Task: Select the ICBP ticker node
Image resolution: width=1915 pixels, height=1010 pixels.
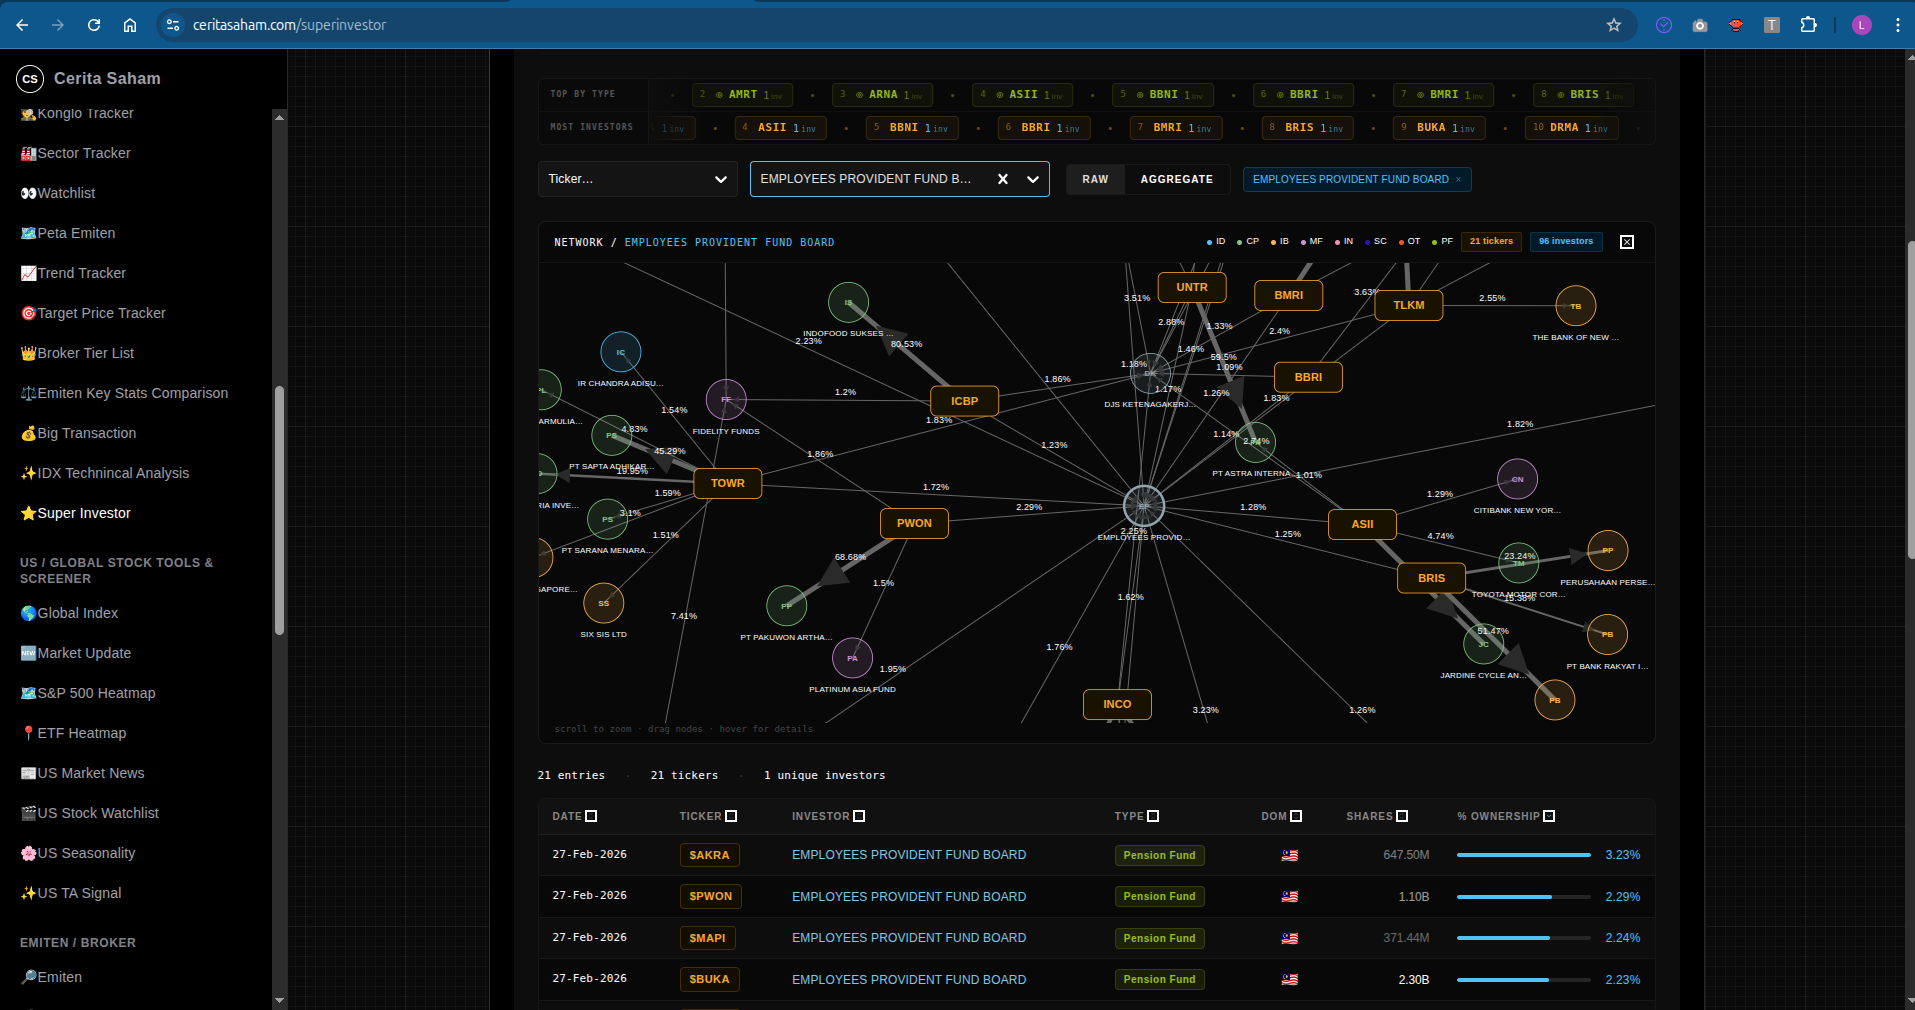Action: (x=964, y=401)
